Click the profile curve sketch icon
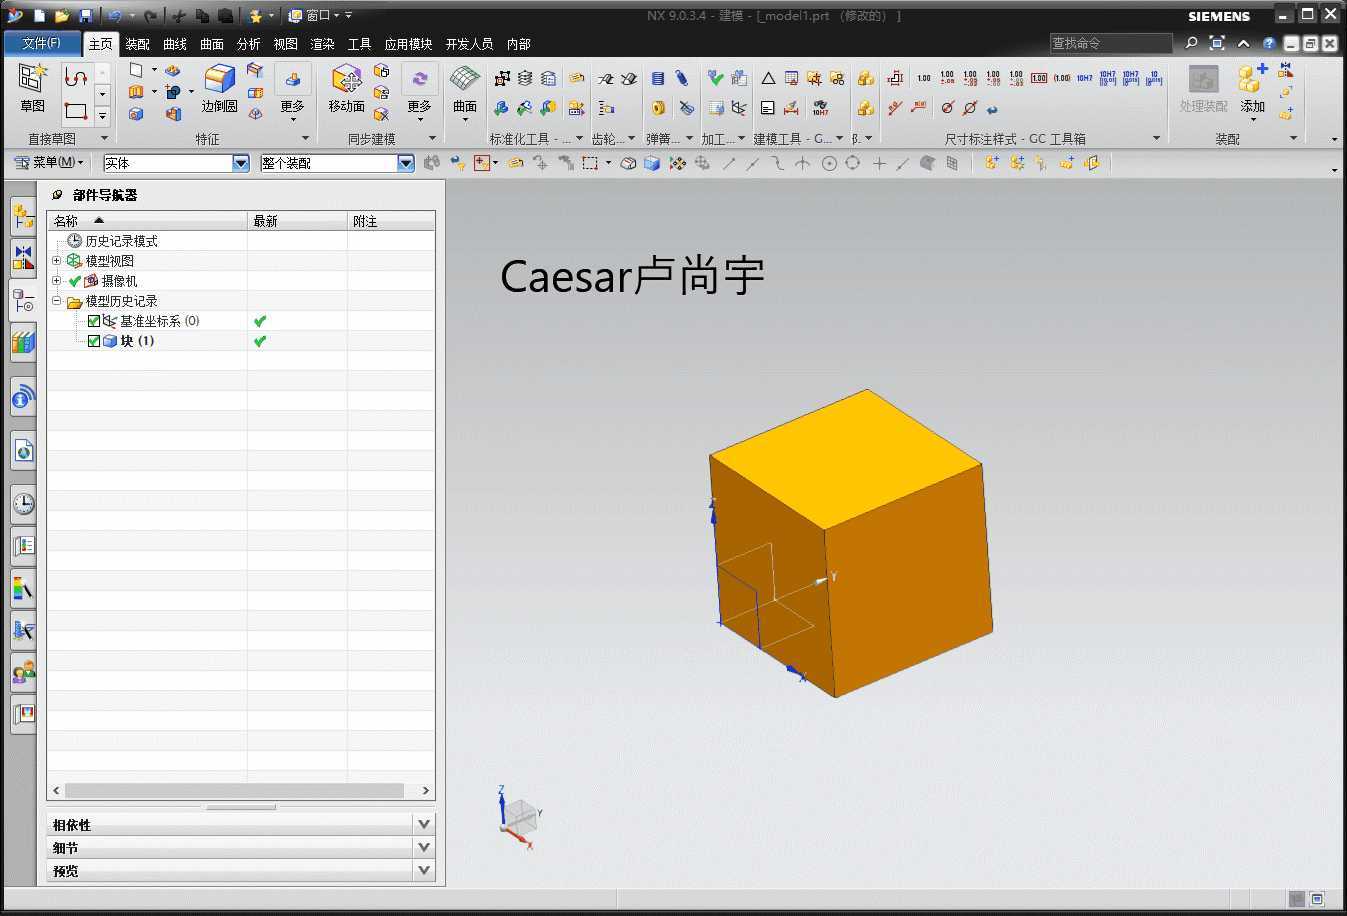This screenshot has width=1347, height=916. tap(76, 78)
